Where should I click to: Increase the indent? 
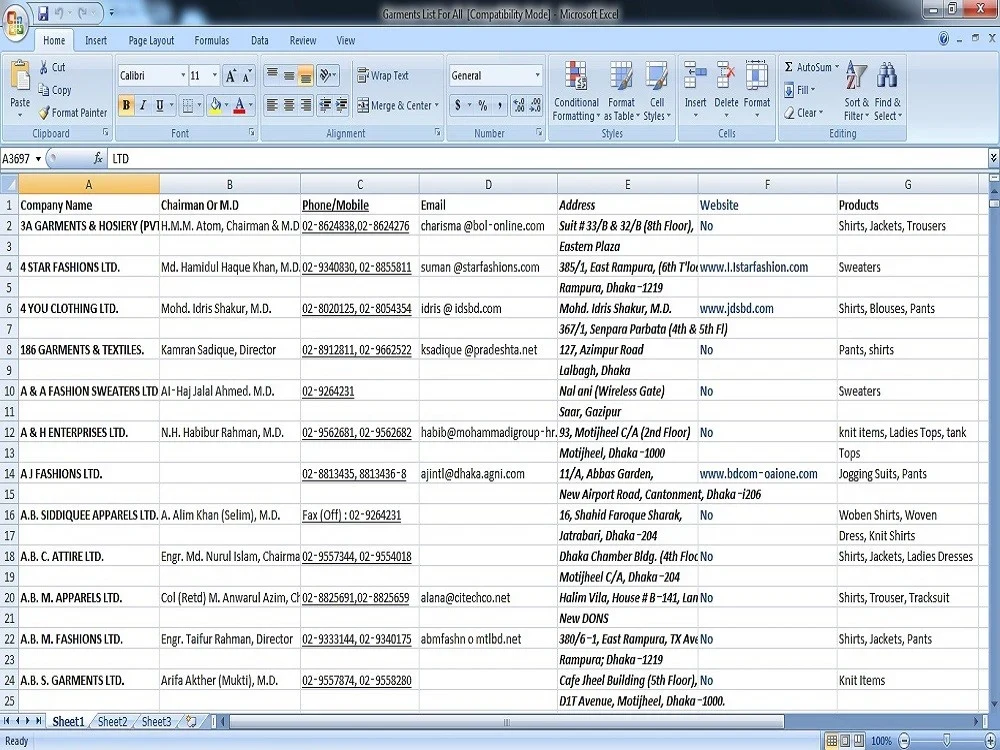341,105
